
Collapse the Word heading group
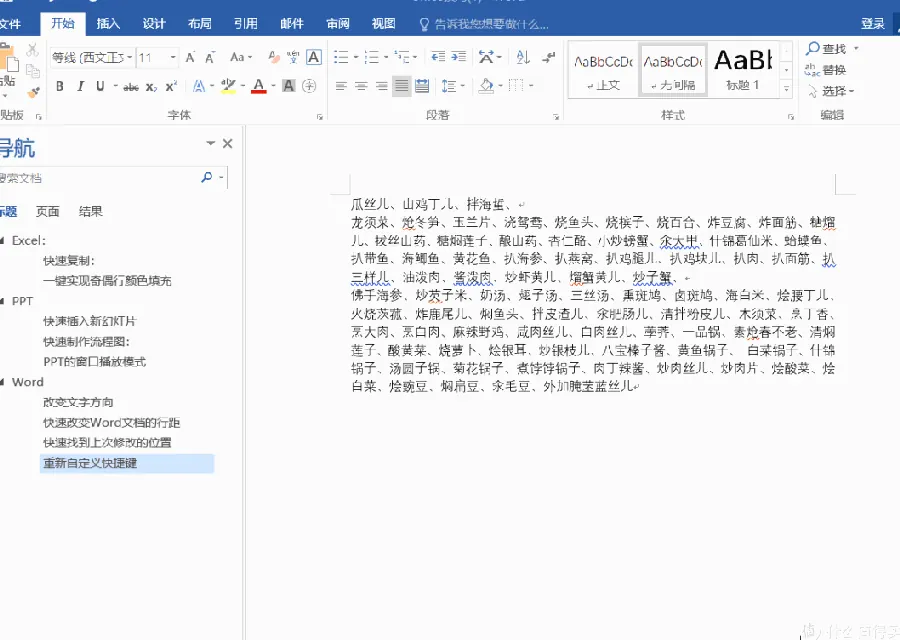(x=2, y=382)
